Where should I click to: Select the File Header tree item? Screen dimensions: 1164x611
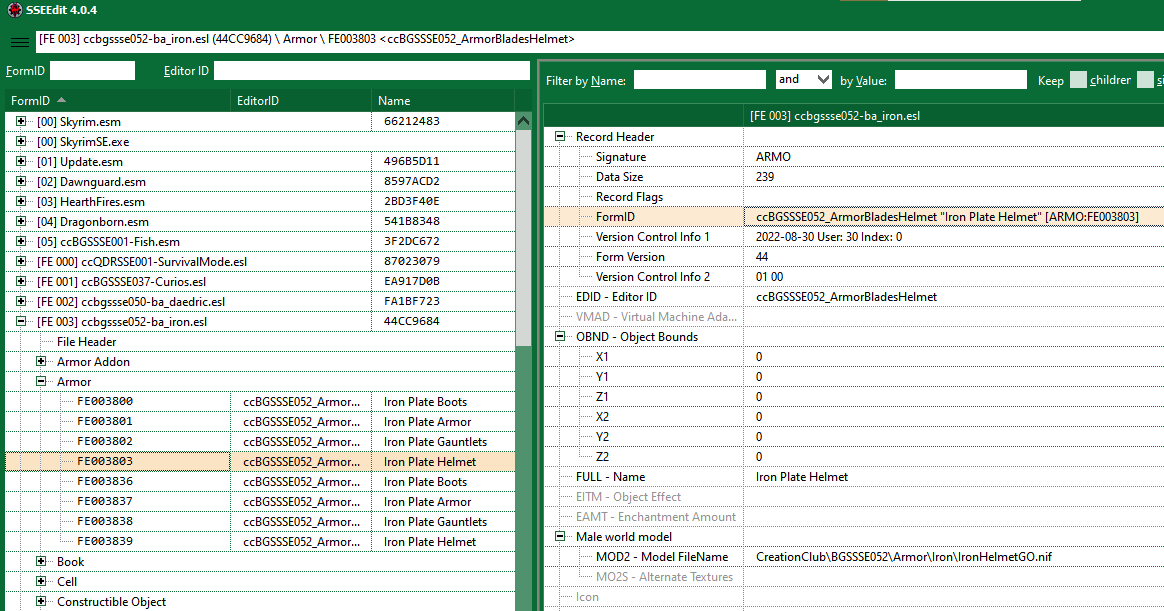tap(86, 342)
